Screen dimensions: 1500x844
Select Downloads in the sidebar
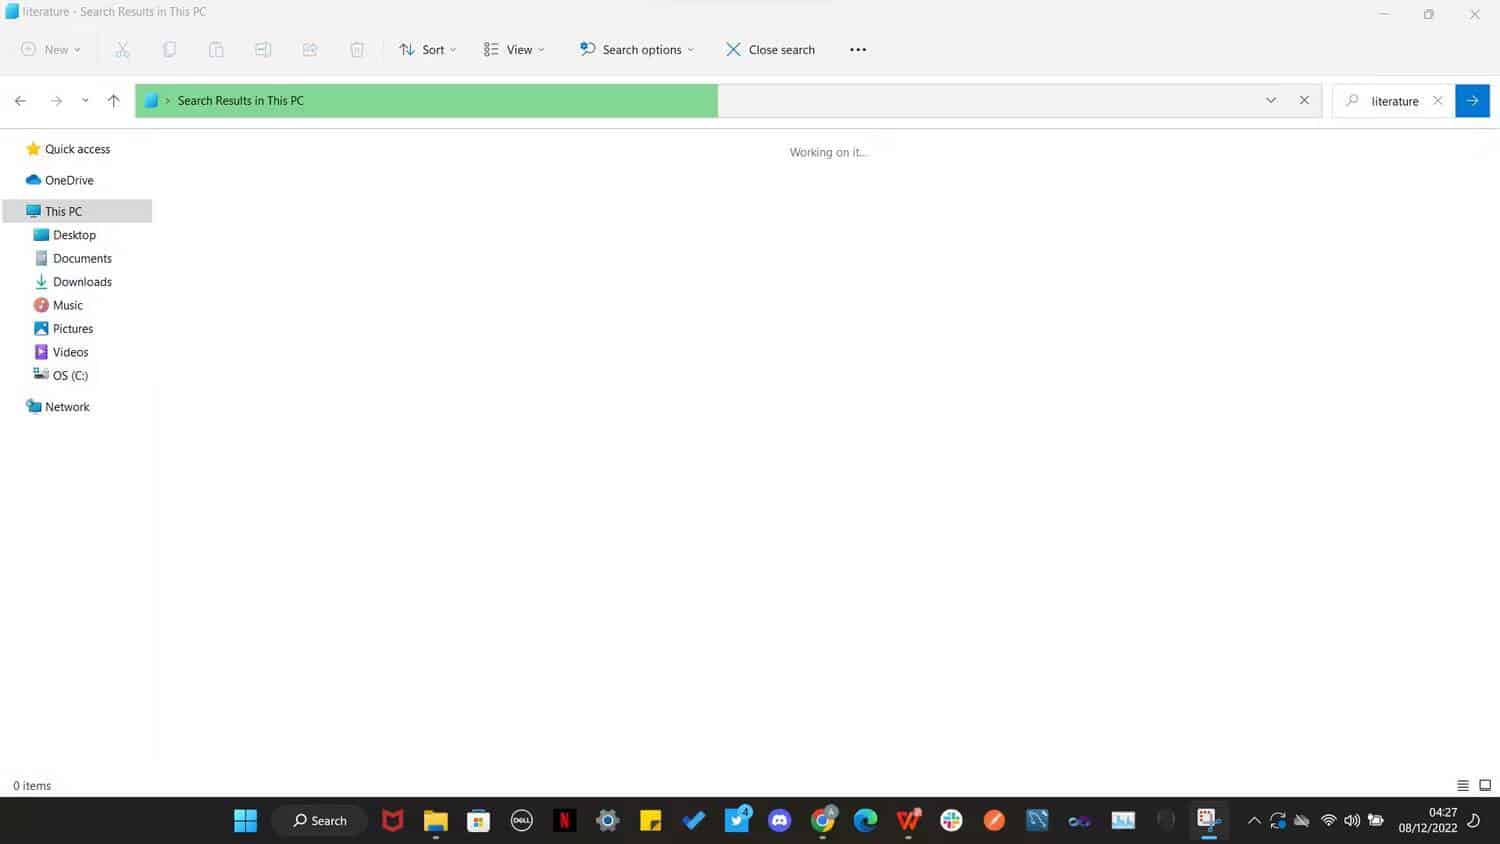point(83,281)
